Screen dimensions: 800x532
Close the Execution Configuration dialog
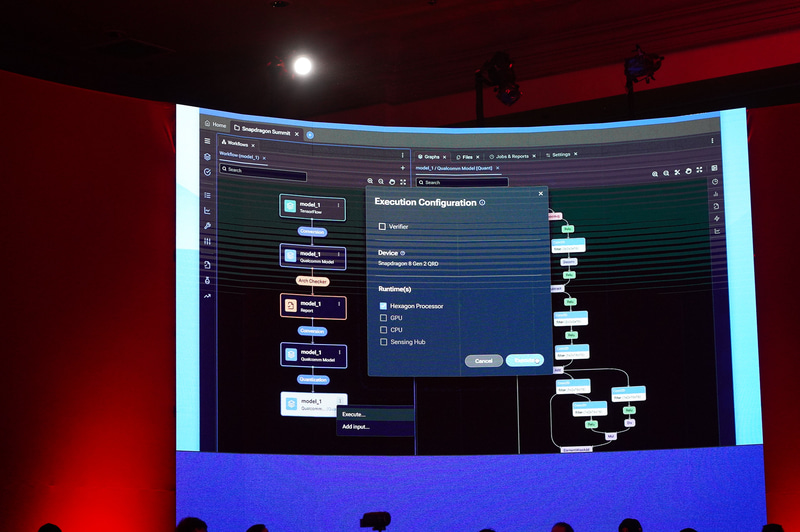coord(541,193)
